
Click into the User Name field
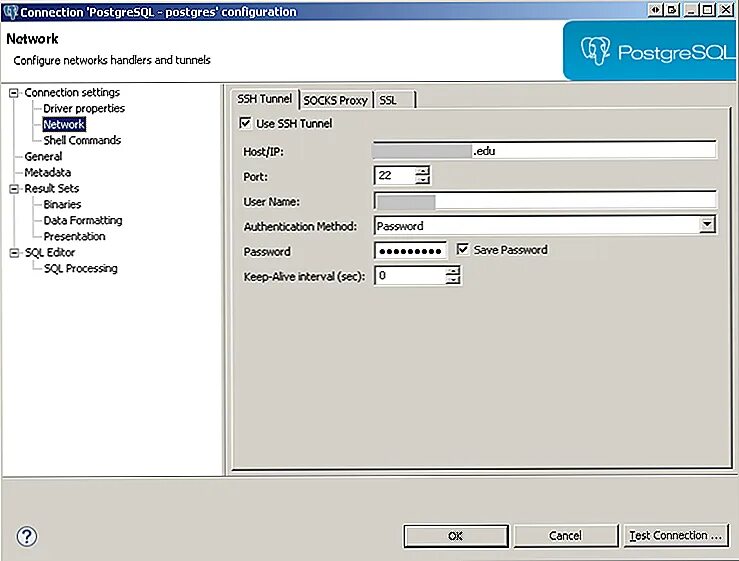(x=545, y=201)
